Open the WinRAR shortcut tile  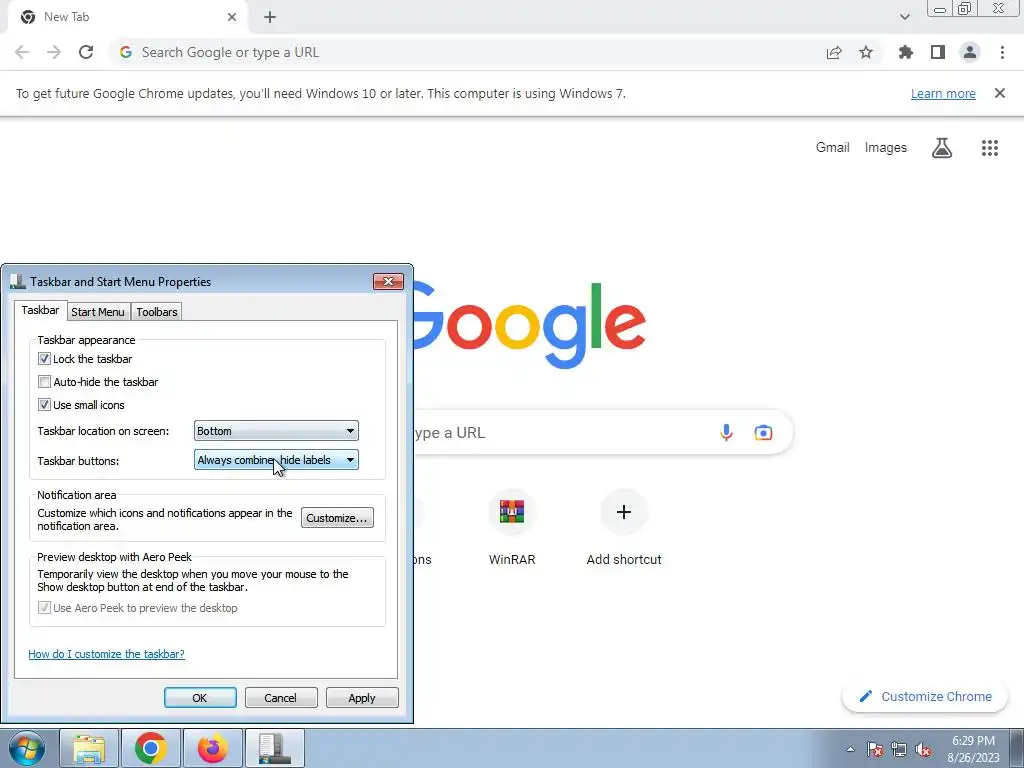[x=512, y=526]
